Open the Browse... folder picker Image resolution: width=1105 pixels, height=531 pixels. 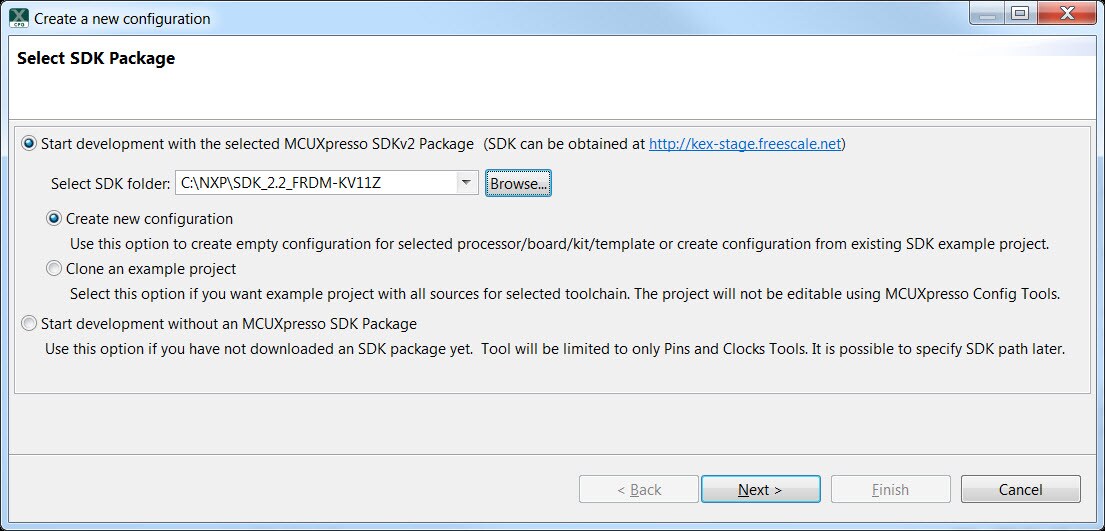click(x=518, y=183)
